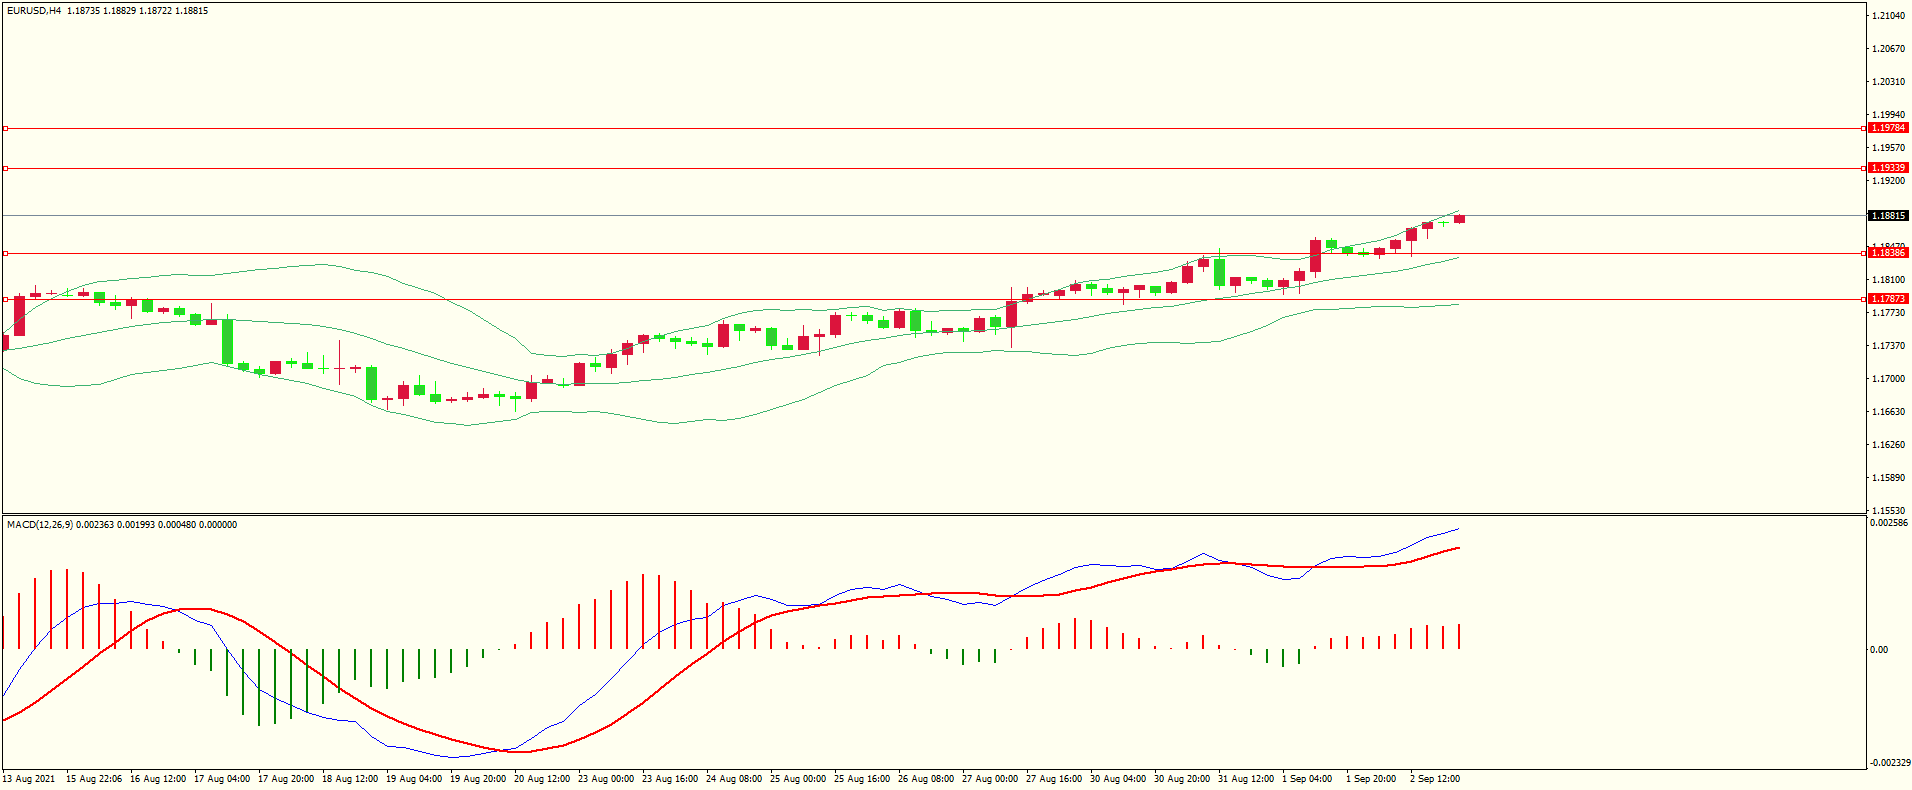
Task: Click the 1 Sep 20:00 time label
Action: pos(1371,779)
